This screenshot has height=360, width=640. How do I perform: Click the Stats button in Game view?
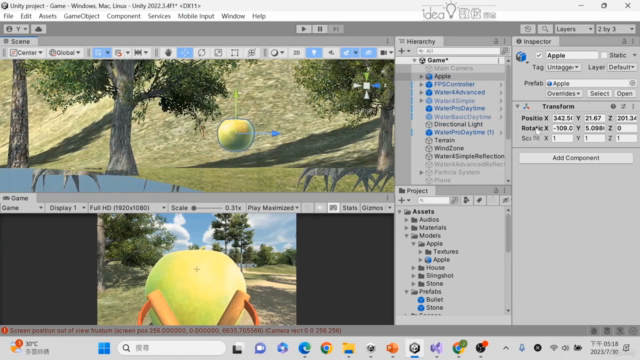349,208
